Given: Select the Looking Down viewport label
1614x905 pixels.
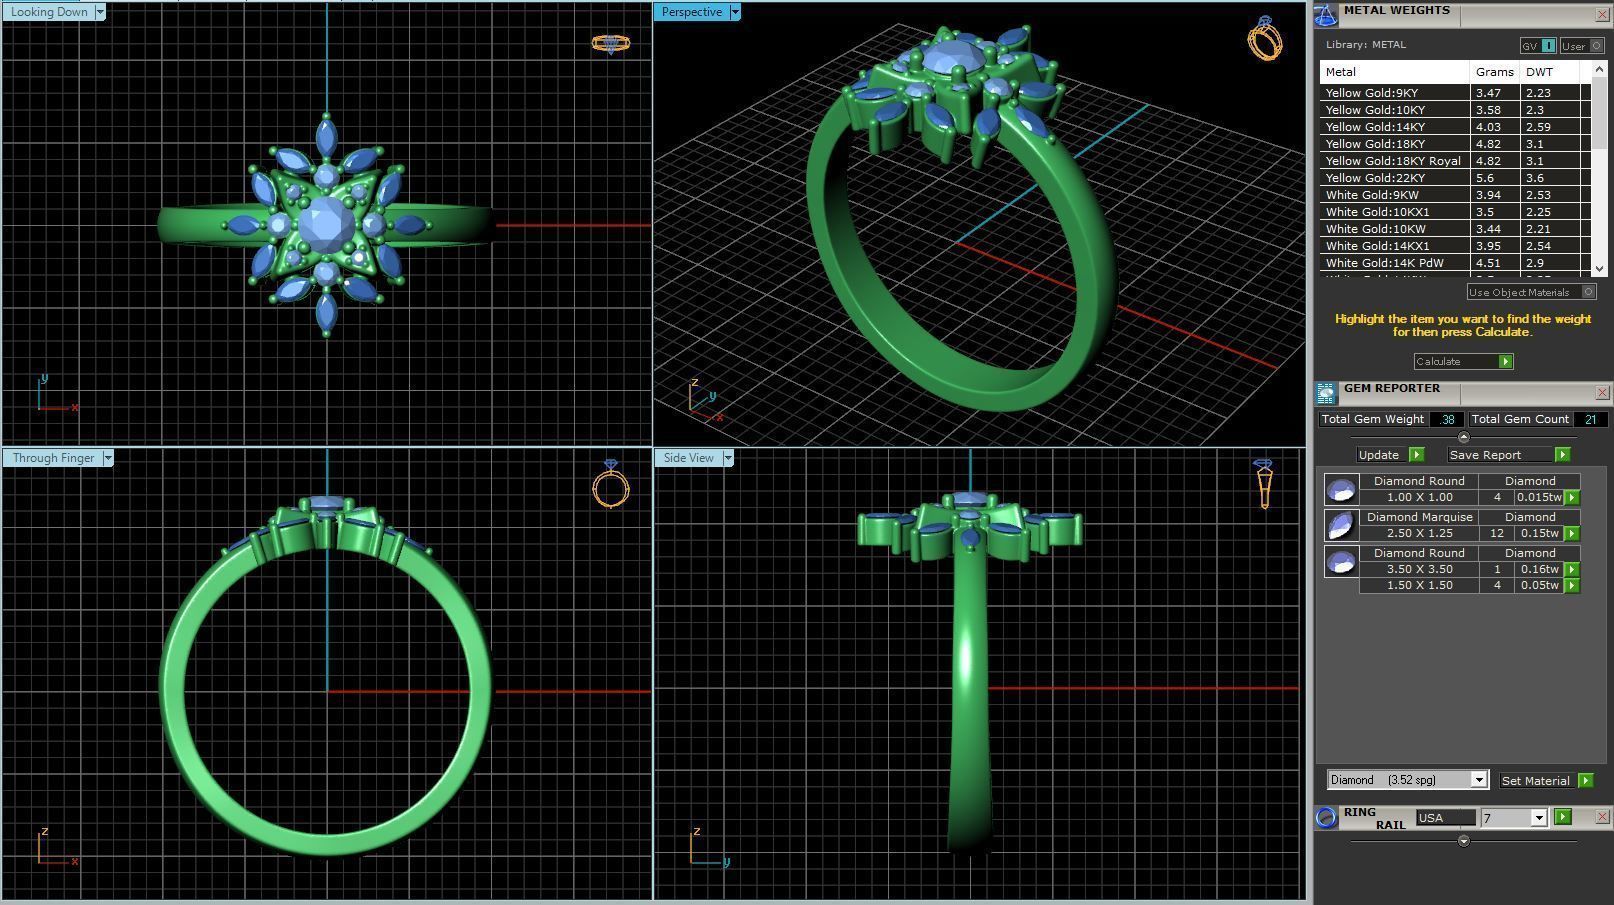Looking at the screenshot, I should click(49, 12).
